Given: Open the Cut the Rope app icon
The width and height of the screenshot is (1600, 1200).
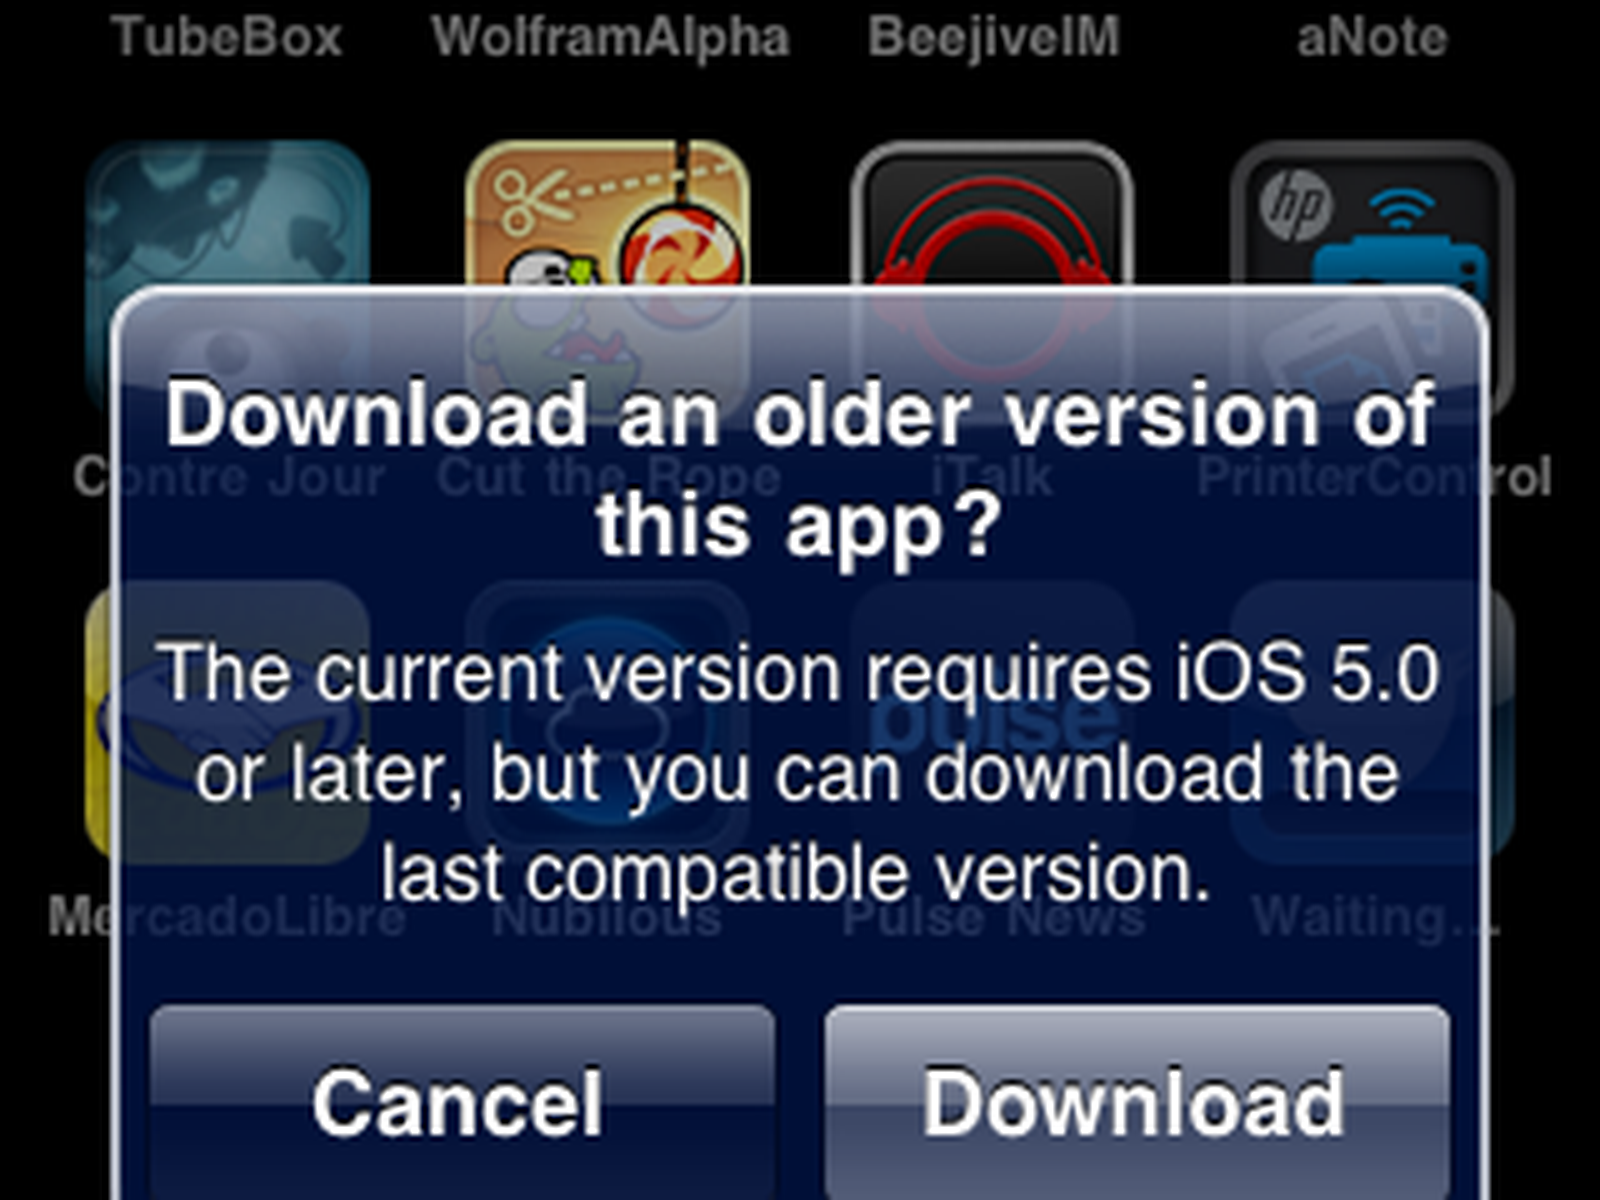Looking at the screenshot, I should 607,277.
